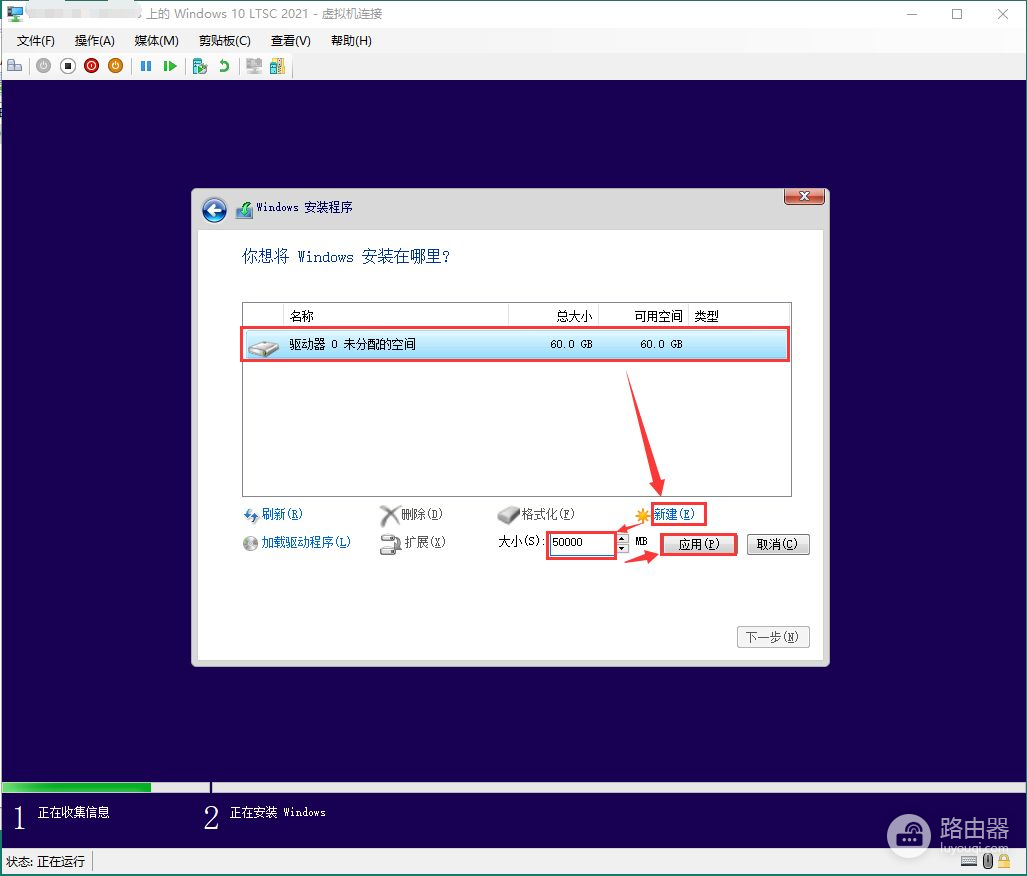This screenshot has width=1027, height=876.
Task: Click the orange Save state icon
Action: tap(115, 66)
